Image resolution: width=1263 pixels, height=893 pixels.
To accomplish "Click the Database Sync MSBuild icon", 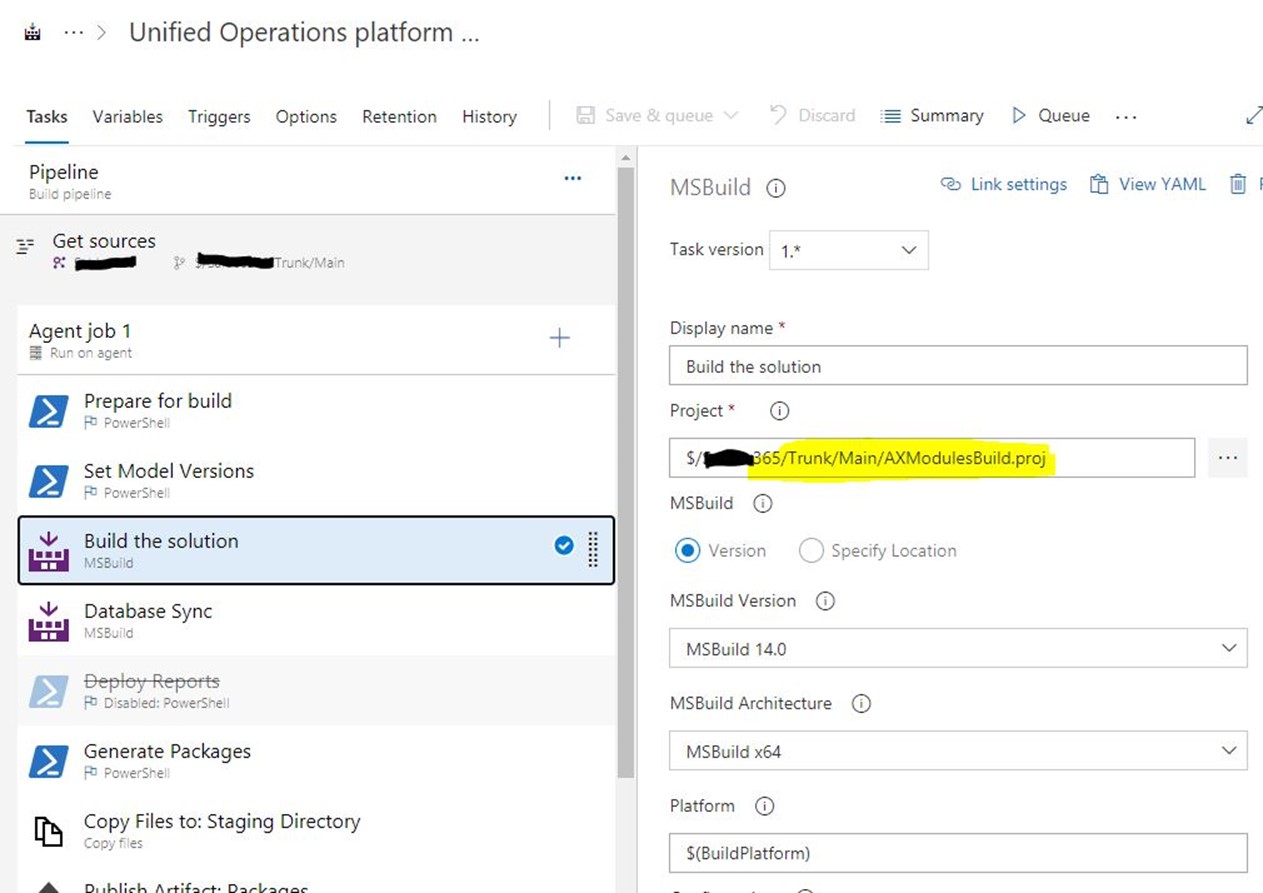I will click(x=48, y=621).
